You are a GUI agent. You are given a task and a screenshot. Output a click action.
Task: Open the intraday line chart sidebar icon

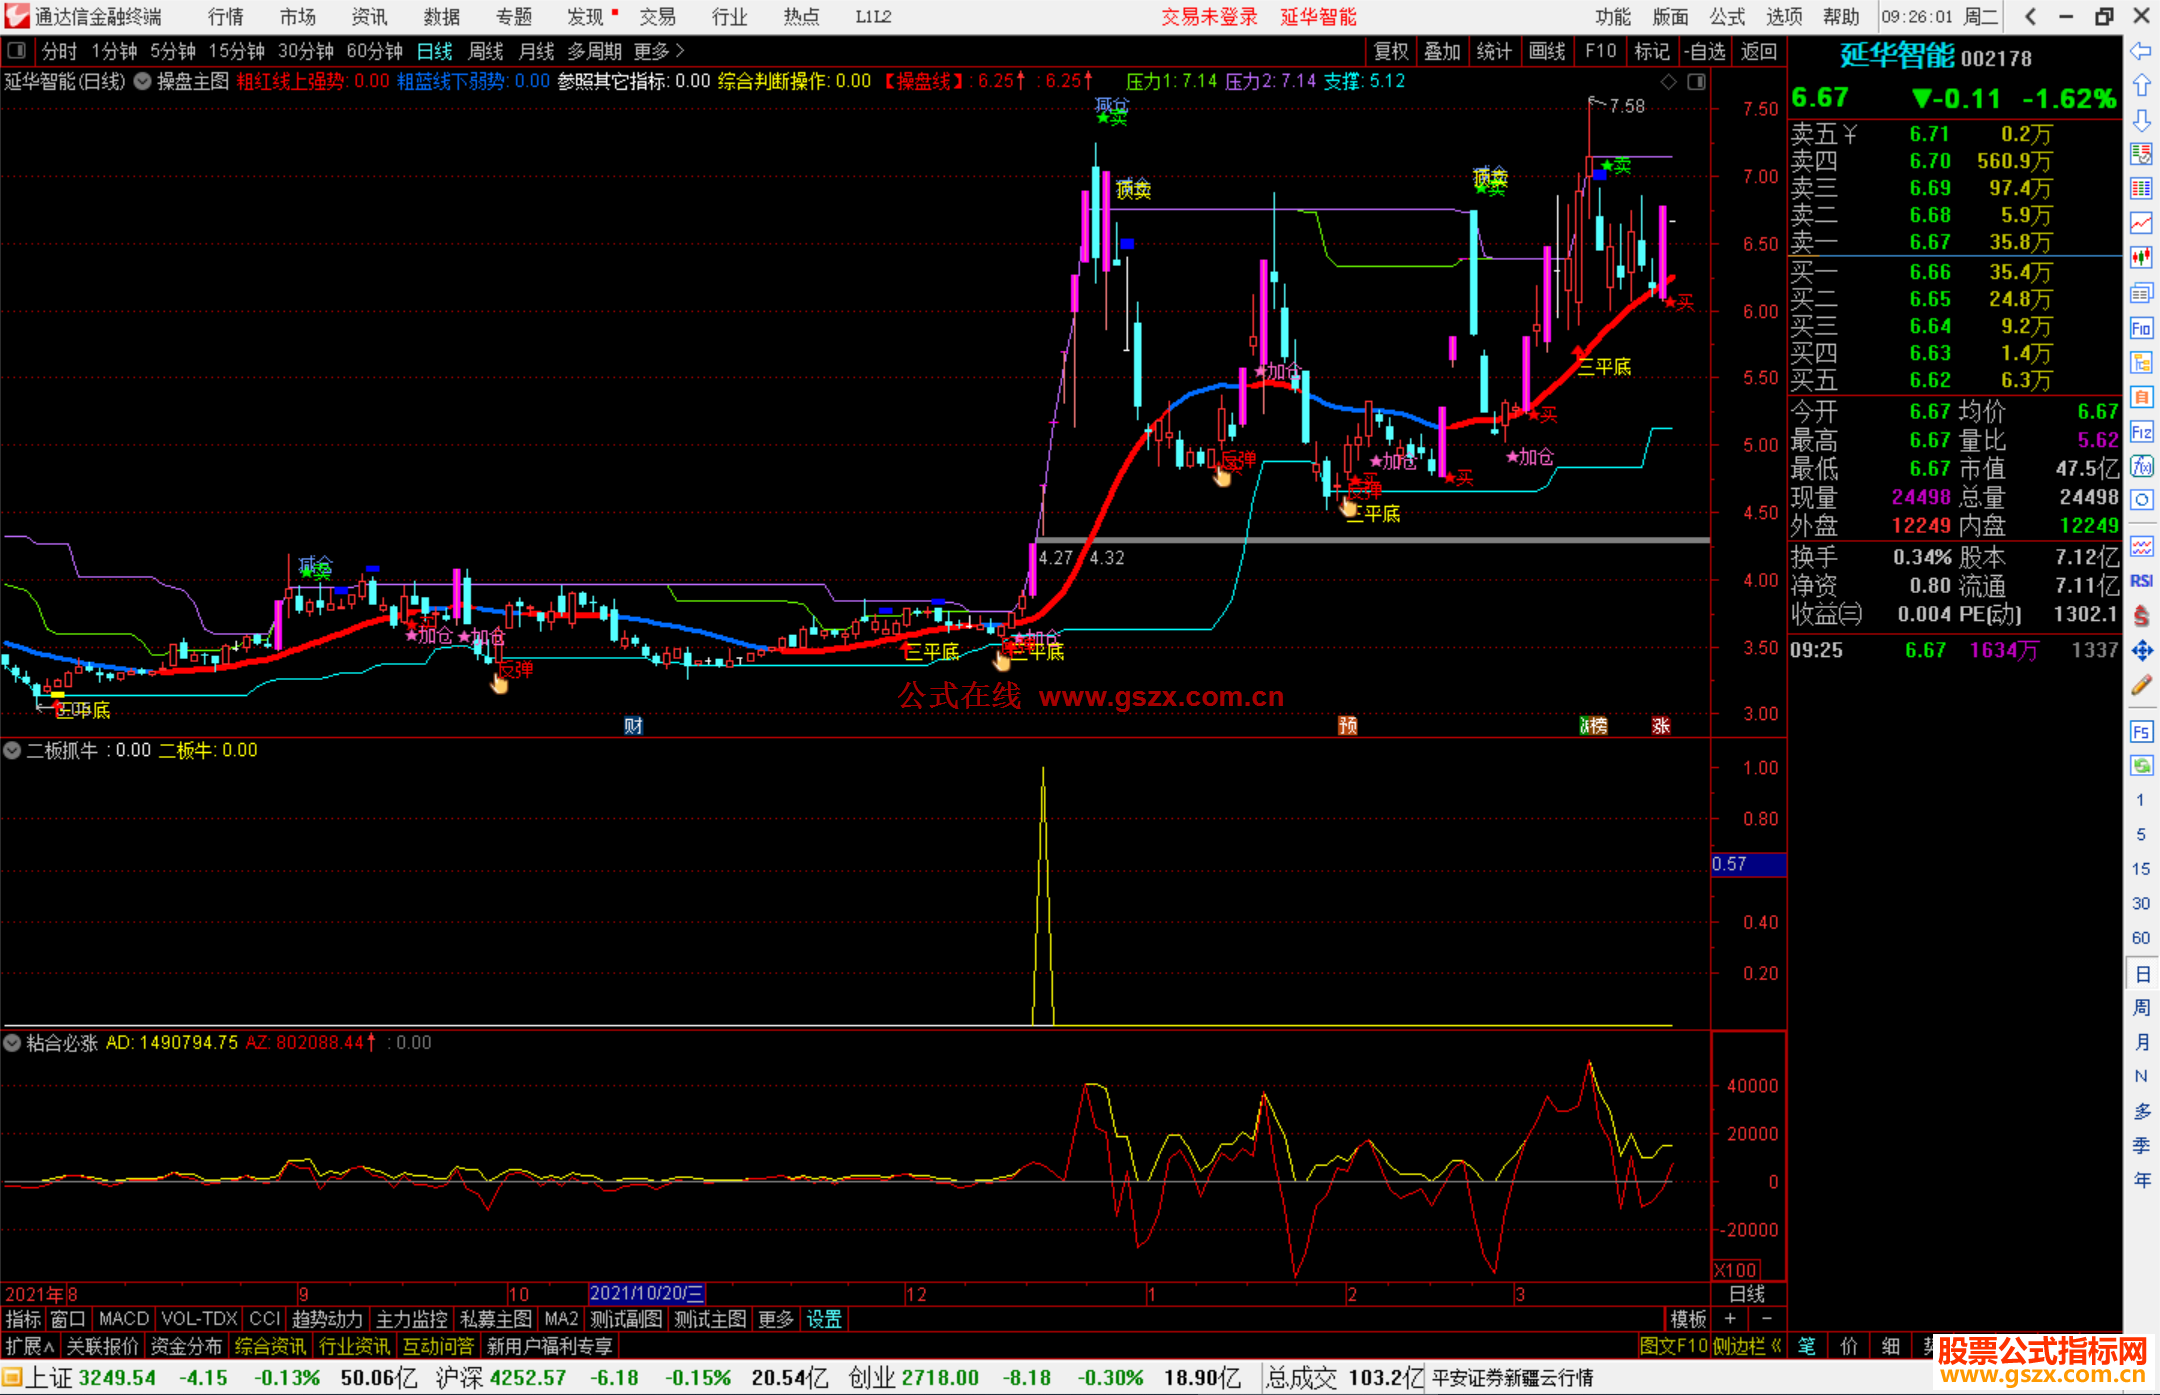(x=2141, y=223)
